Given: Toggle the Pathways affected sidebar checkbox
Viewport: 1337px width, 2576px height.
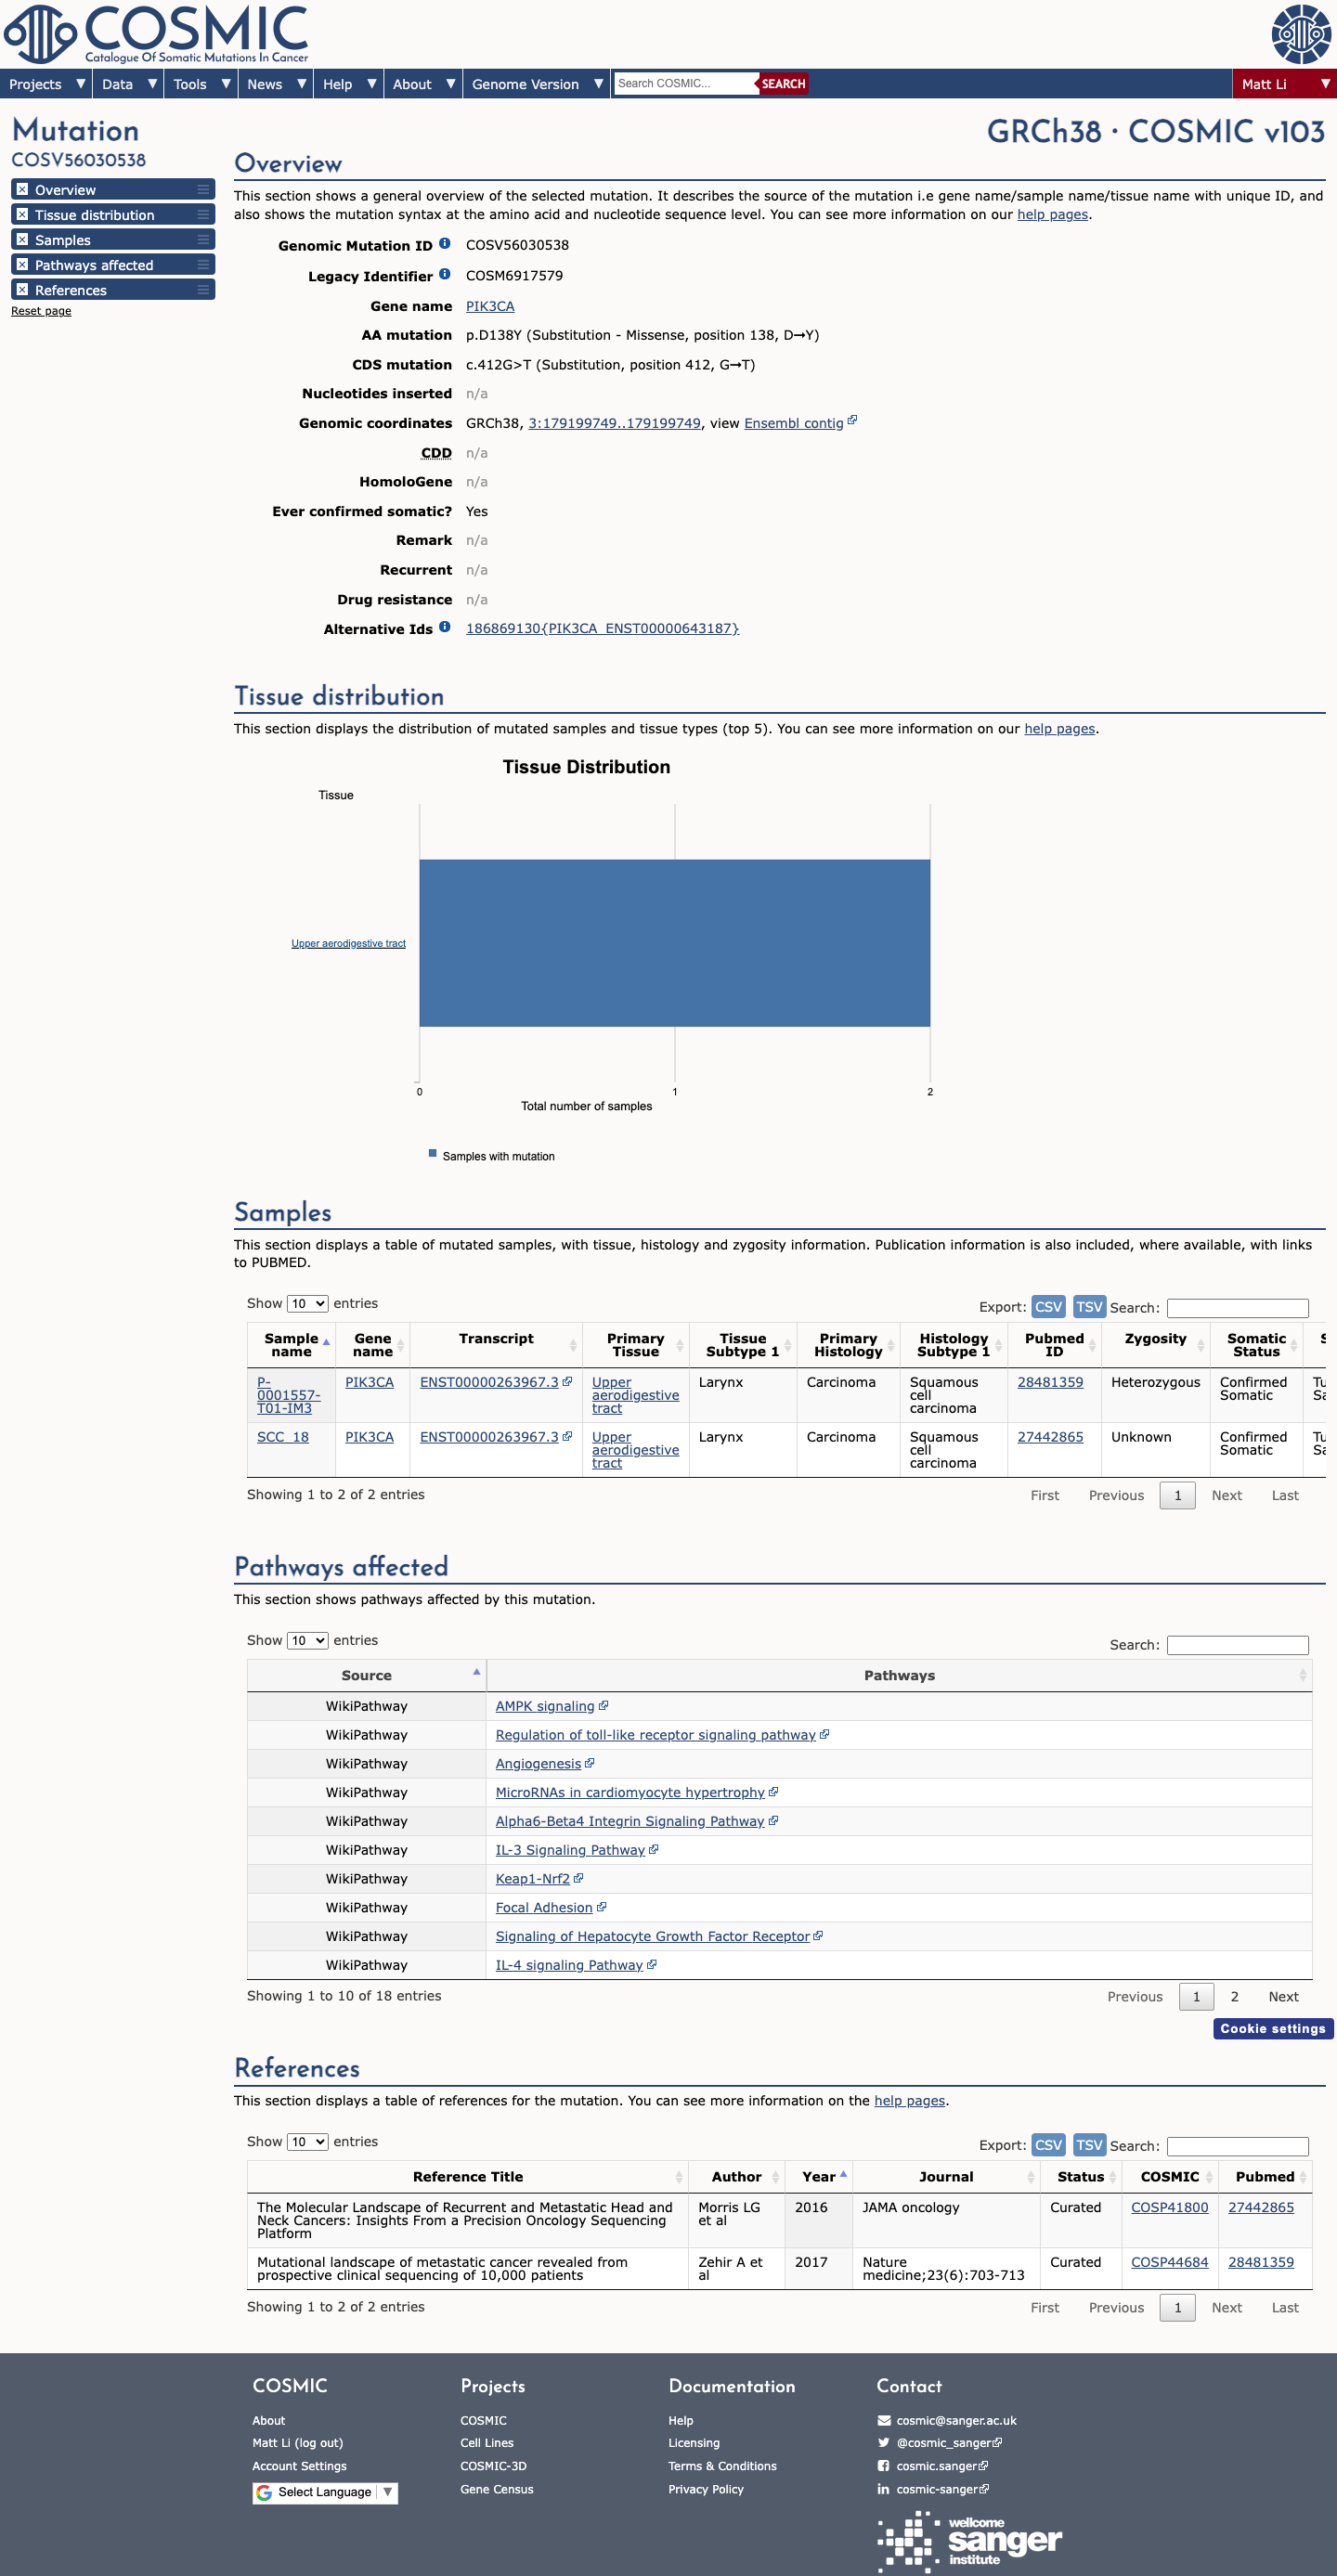Looking at the screenshot, I should click(22, 264).
